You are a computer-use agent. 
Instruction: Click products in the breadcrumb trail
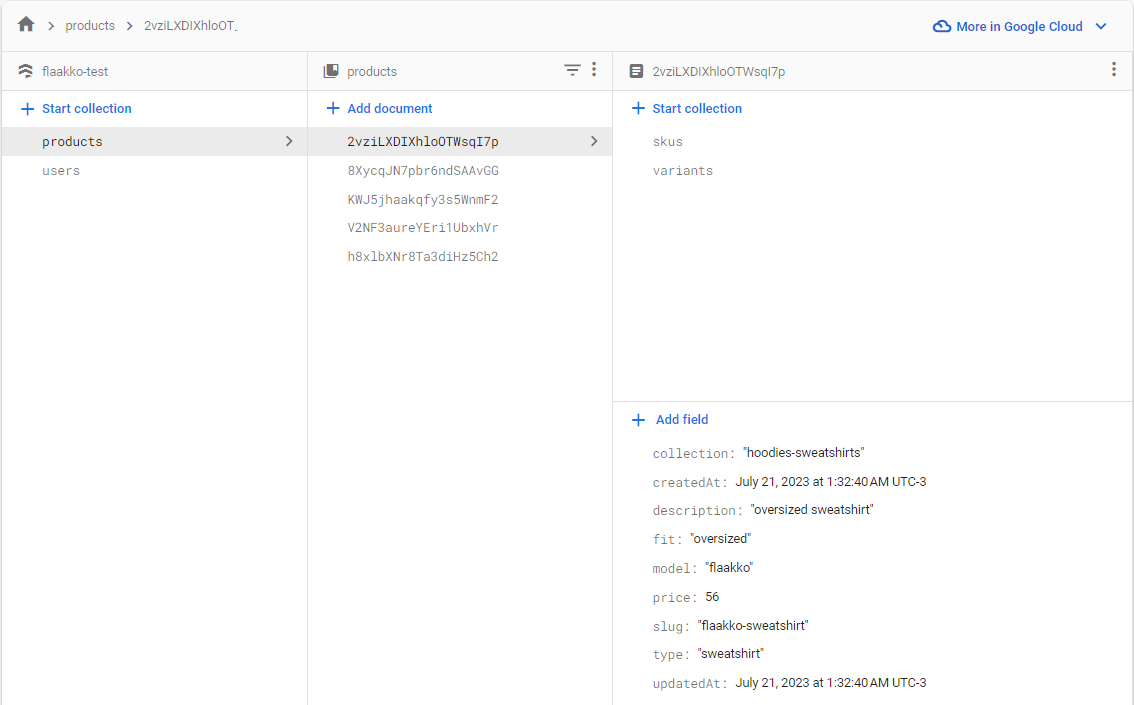[90, 25]
